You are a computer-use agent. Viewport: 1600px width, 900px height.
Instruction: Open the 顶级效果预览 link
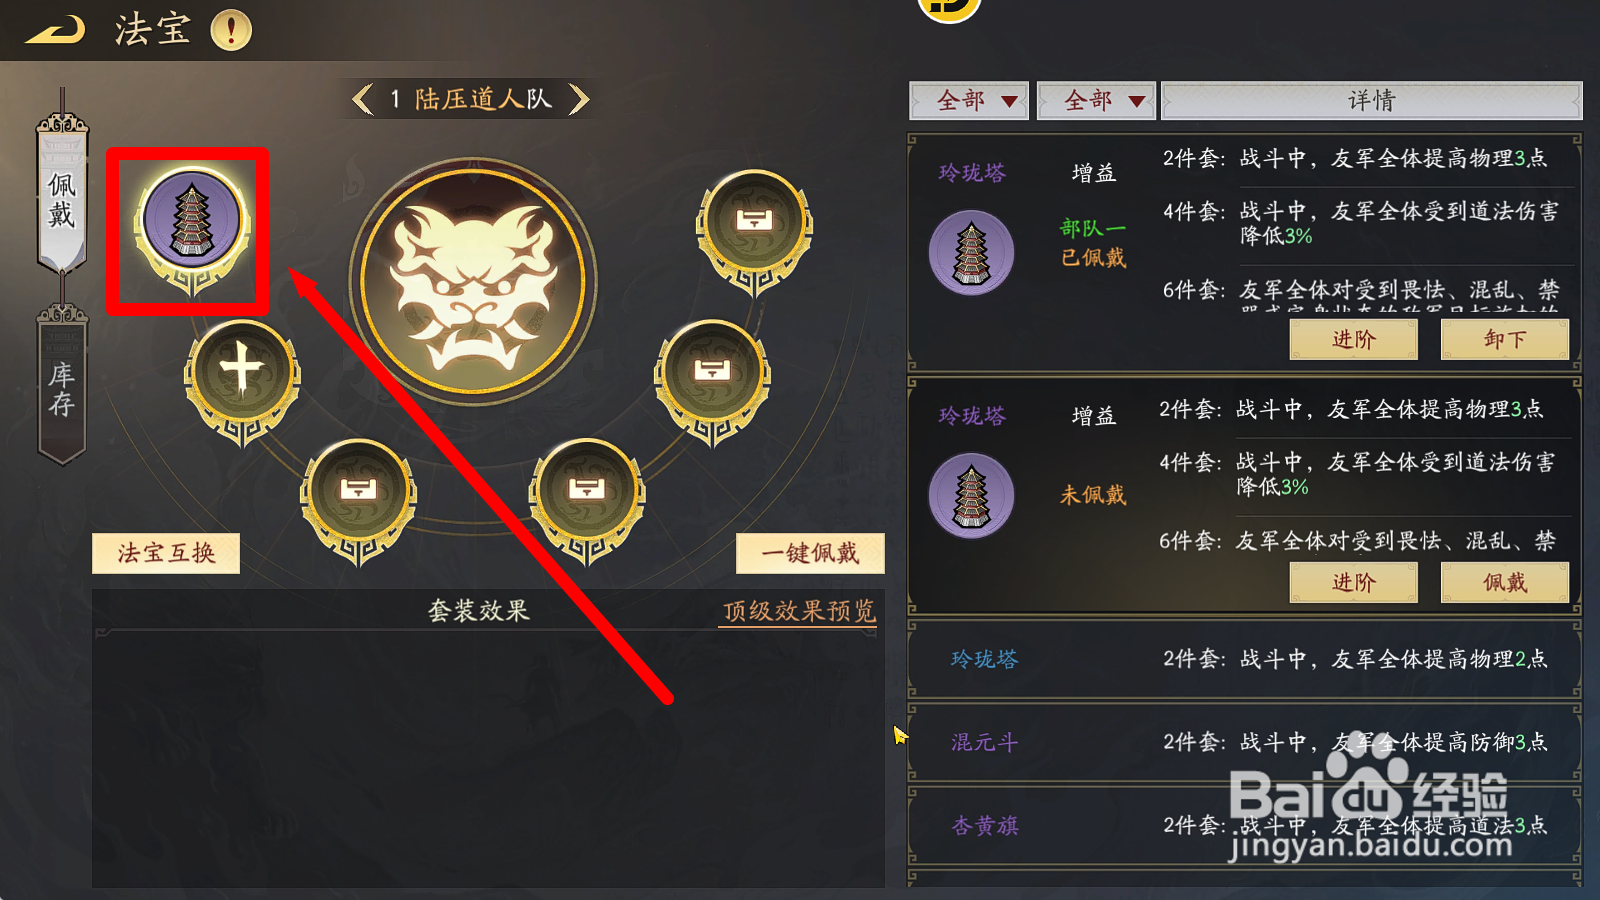click(x=799, y=611)
